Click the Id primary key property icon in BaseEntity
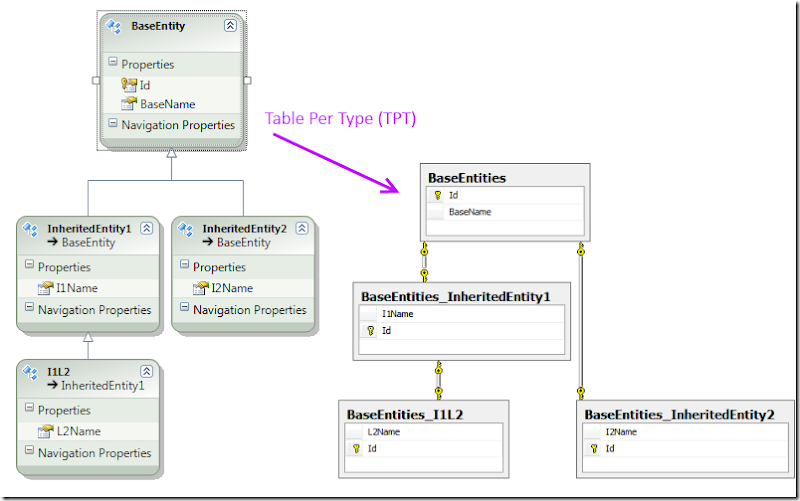This screenshot has width=800, height=501. click(129, 85)
